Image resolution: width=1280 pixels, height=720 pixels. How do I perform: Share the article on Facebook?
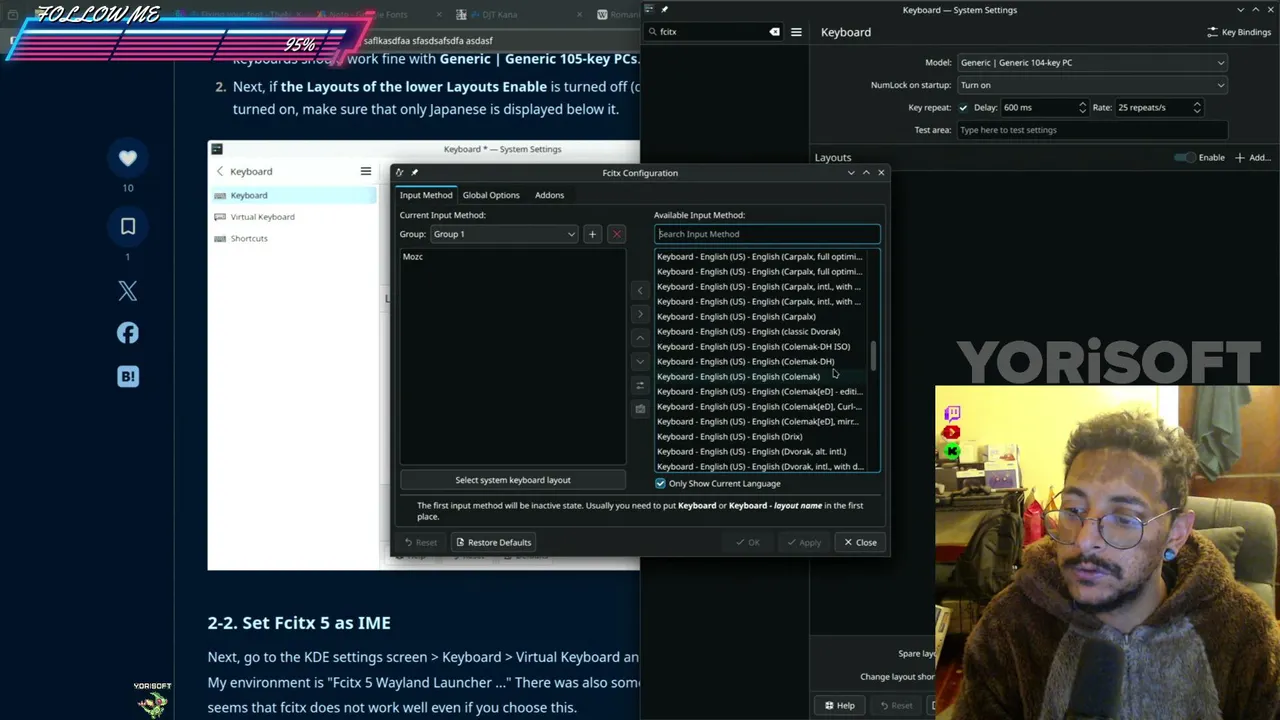point(128,333)
